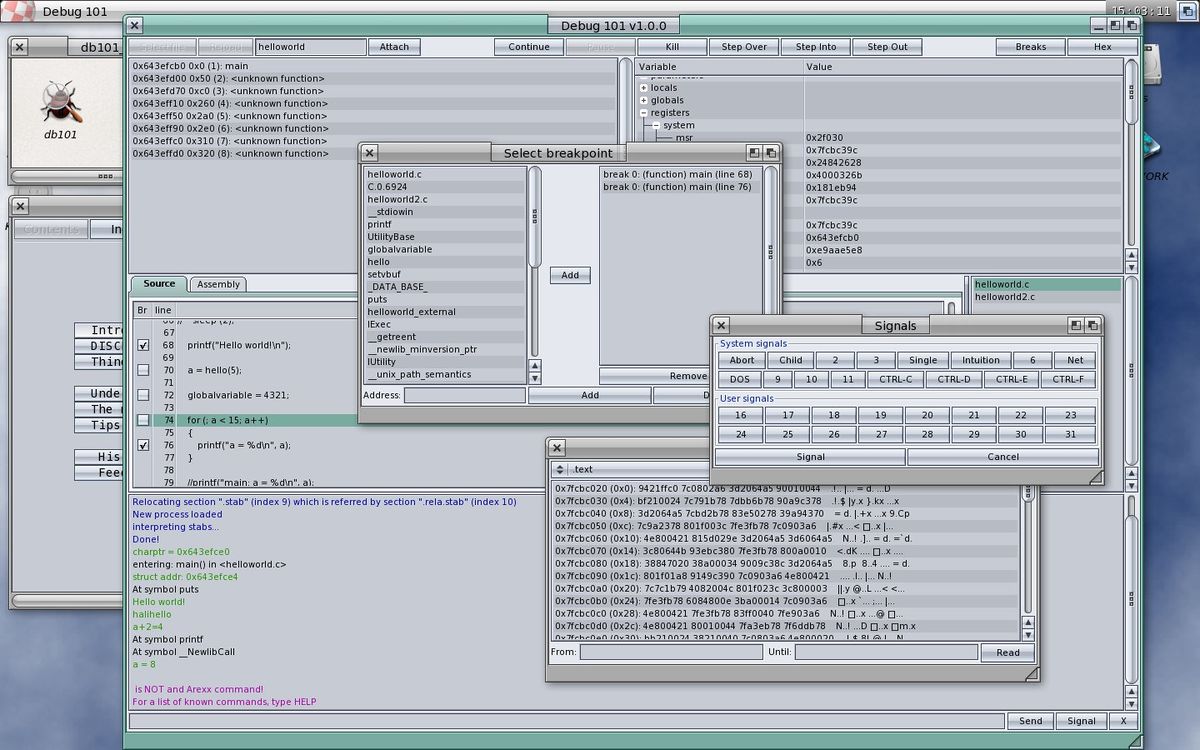Enable the breakpoint checkbox on line 74
1200x750 pixels.
point(143,420)
